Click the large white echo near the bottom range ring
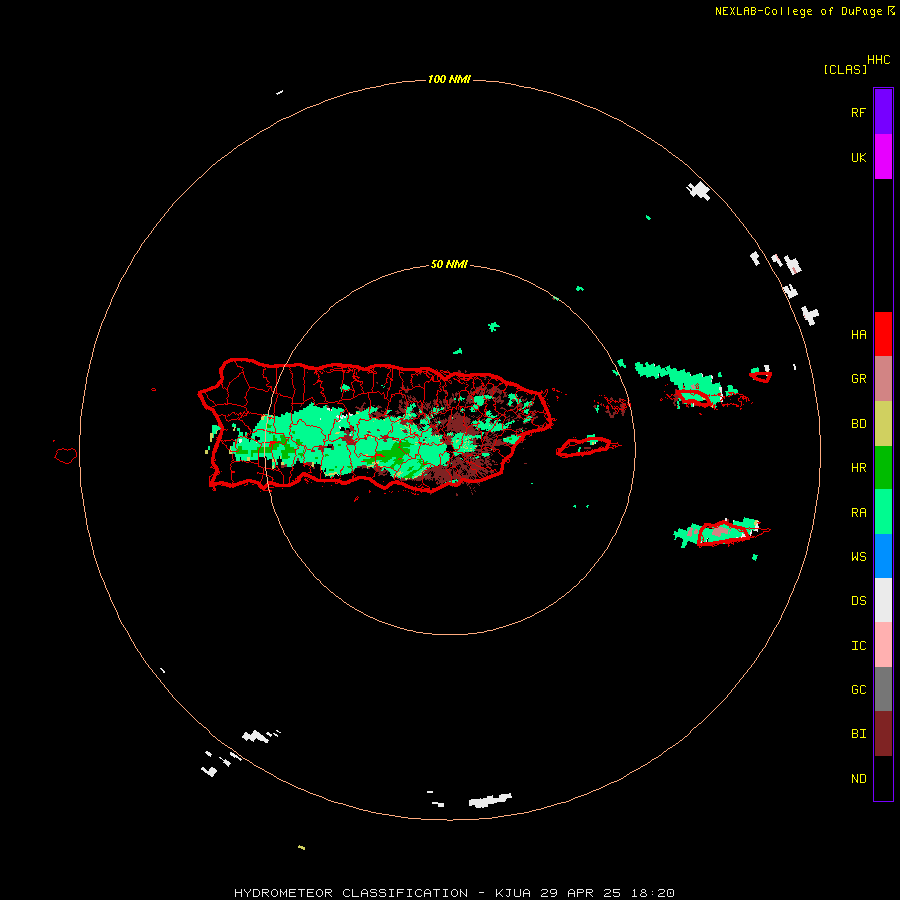 coord(490,800)
